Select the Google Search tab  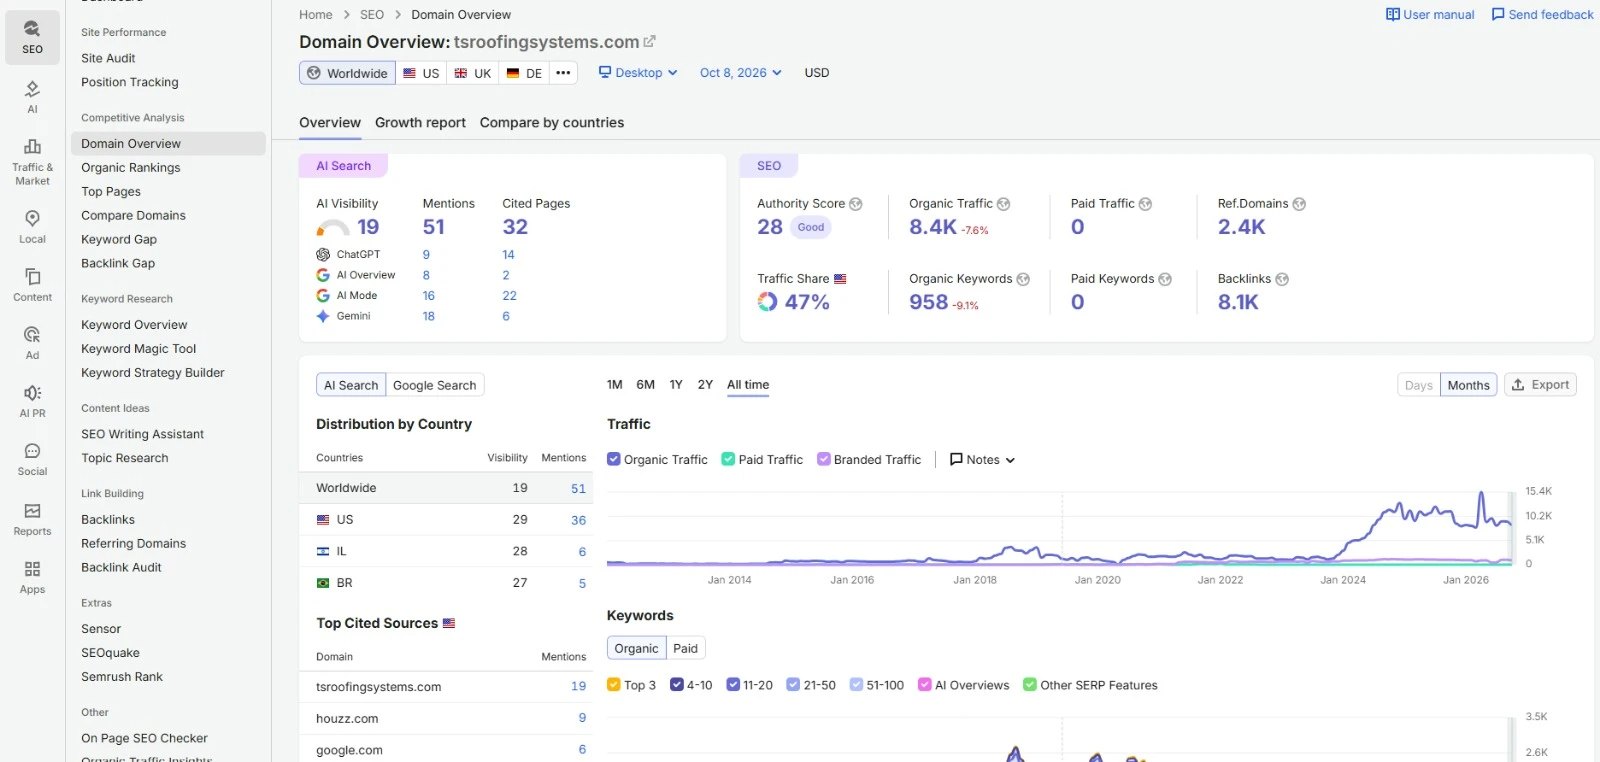click(x=435, y=385)
